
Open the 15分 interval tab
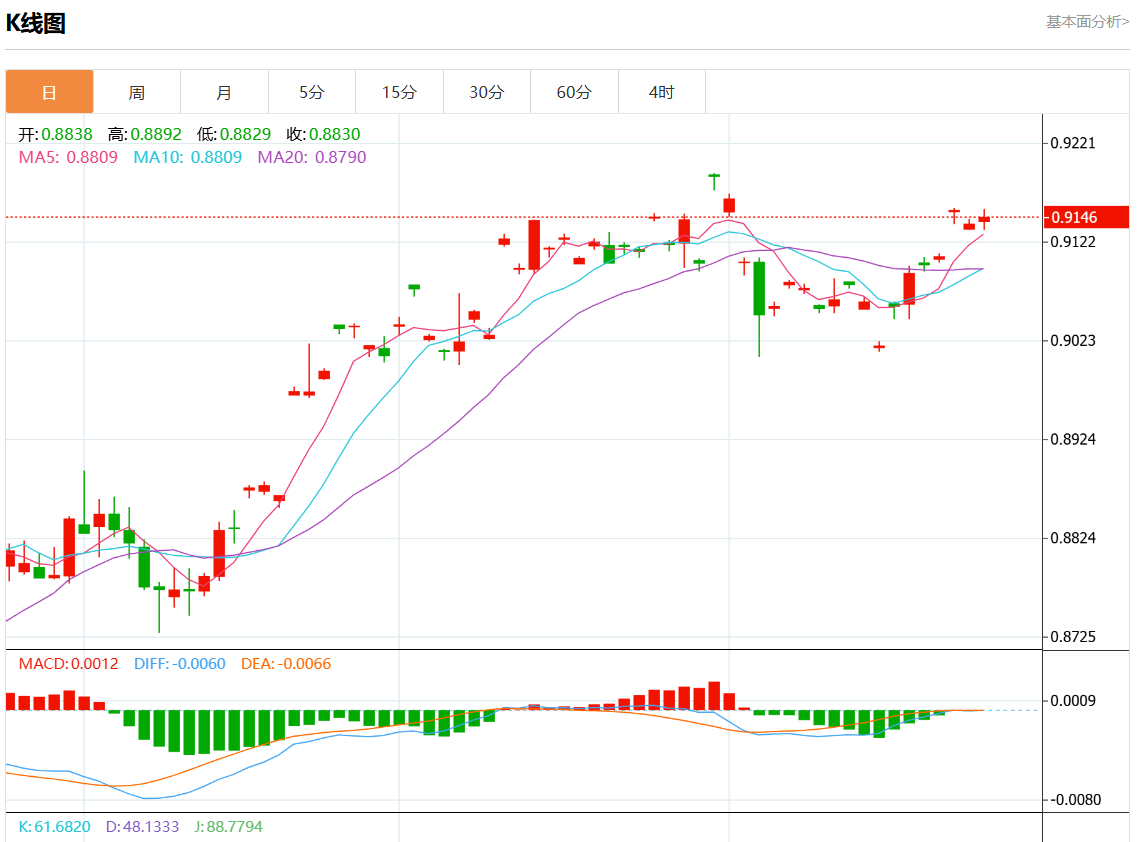399,92
